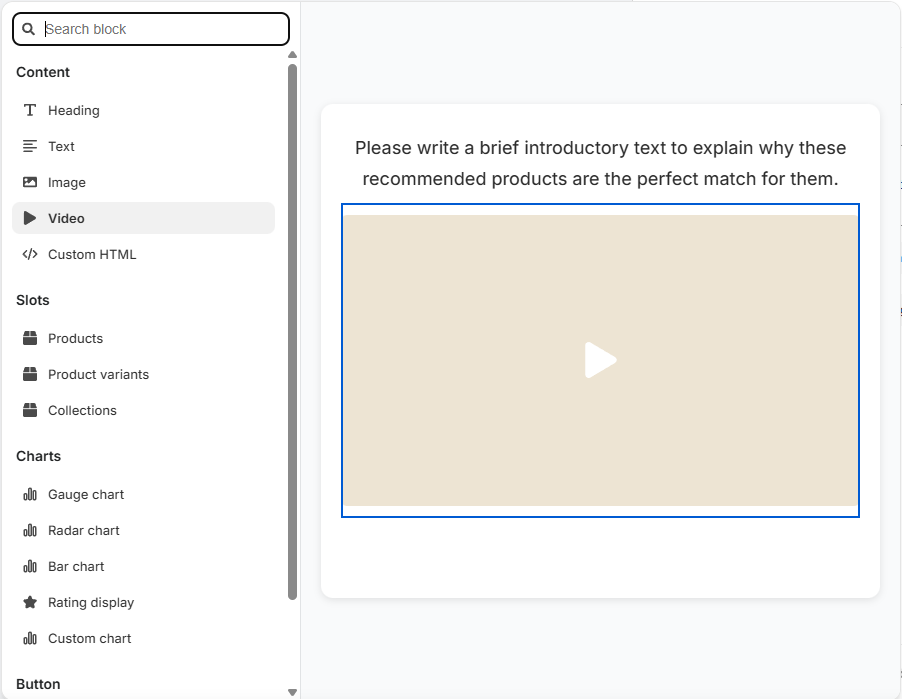Add a Bar chart block

pyautogui.click(x=75, y=566)
